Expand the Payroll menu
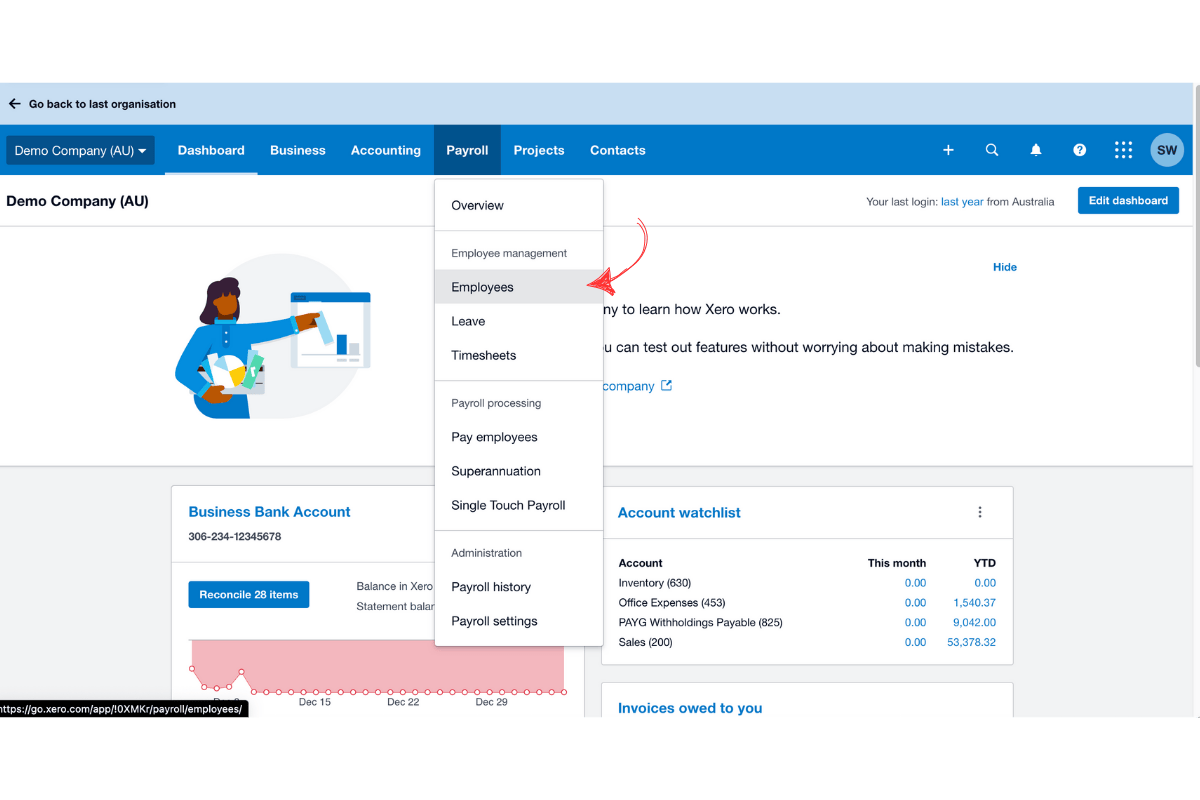 (x=467, y=150)
